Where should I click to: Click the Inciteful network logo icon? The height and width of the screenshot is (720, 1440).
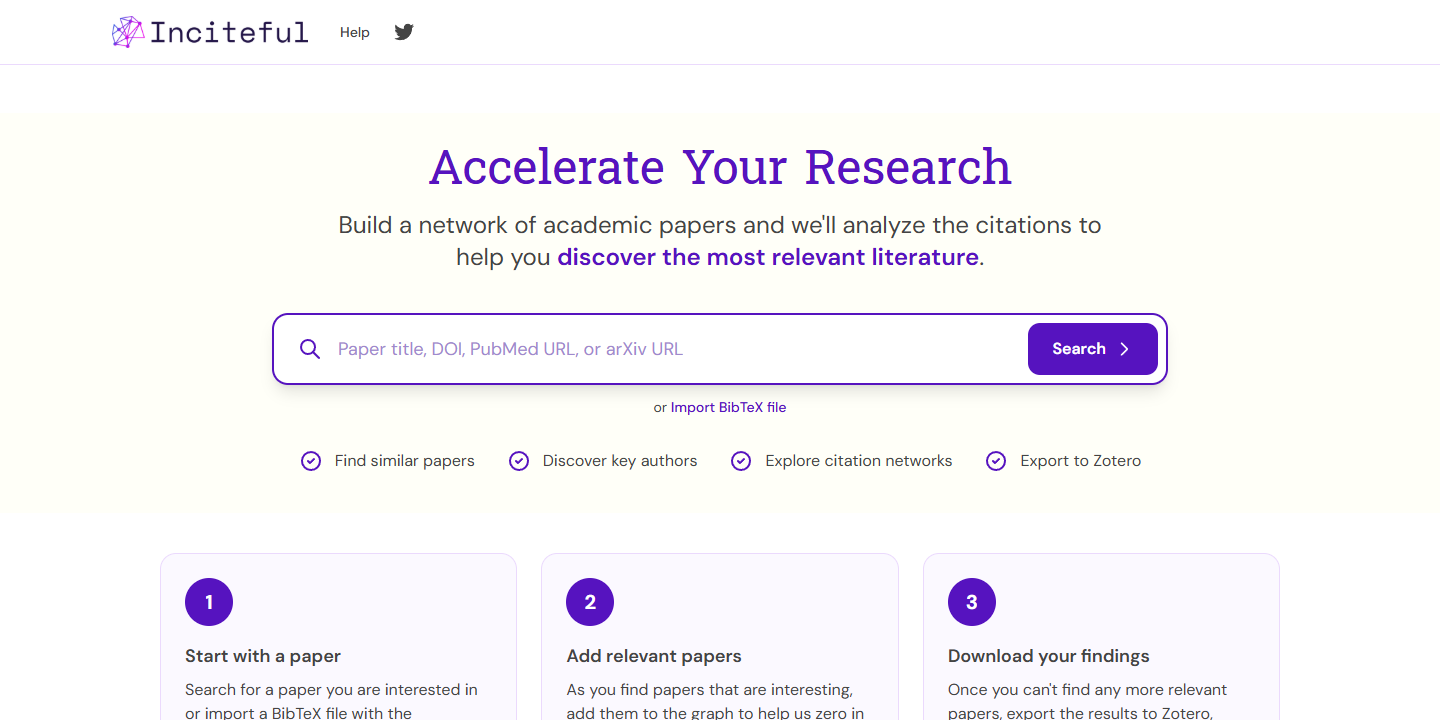click(x=128, y=32)
